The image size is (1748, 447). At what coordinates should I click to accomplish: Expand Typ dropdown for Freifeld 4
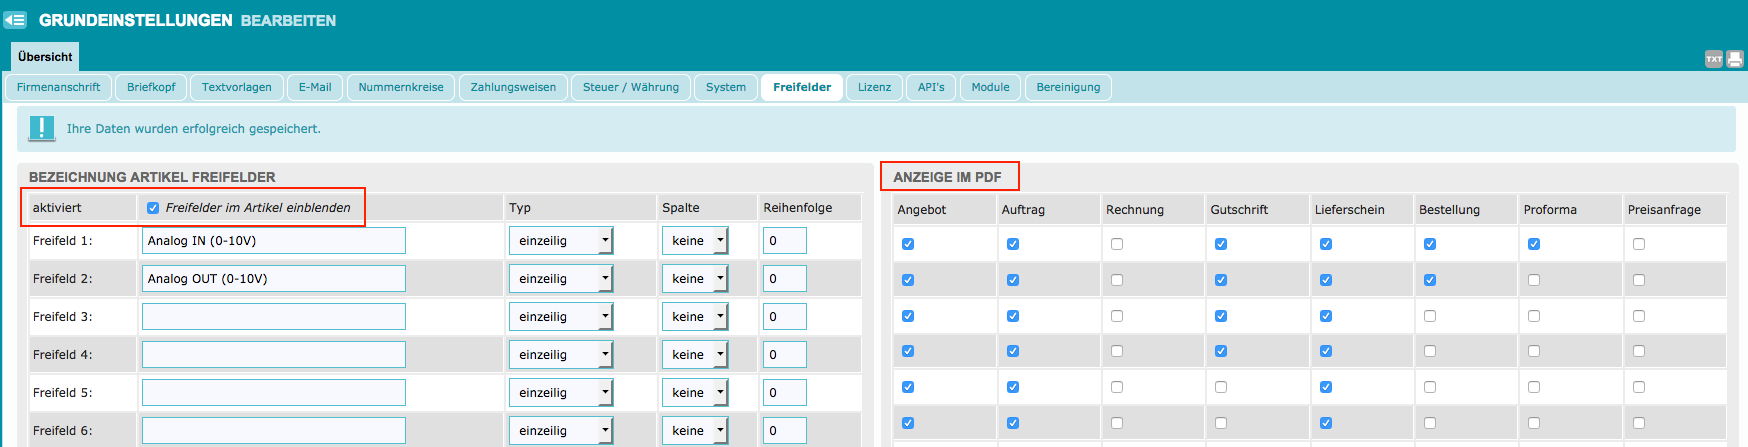tap(561, 355)
